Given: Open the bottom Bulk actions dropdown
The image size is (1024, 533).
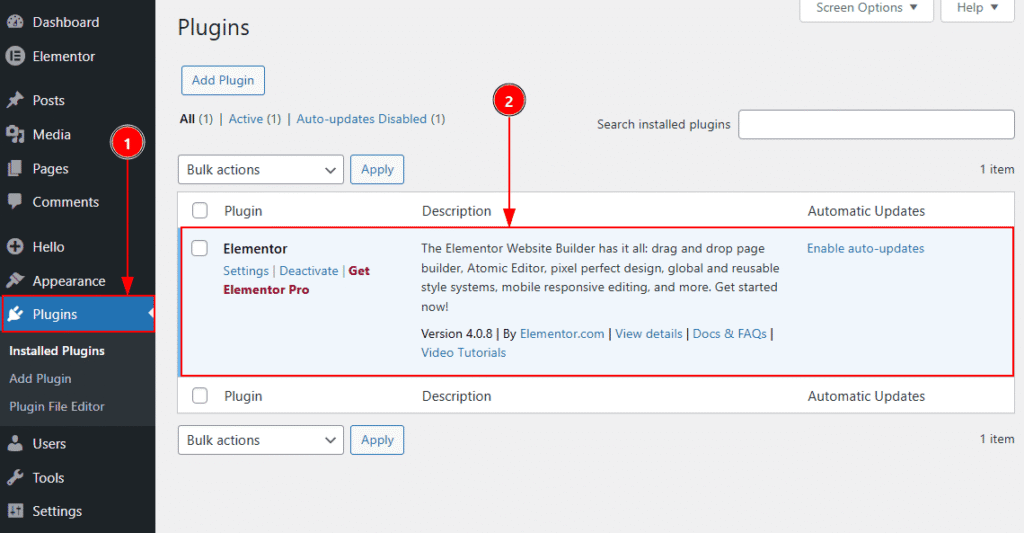Looking at the screenshot, I should (261, 440).
